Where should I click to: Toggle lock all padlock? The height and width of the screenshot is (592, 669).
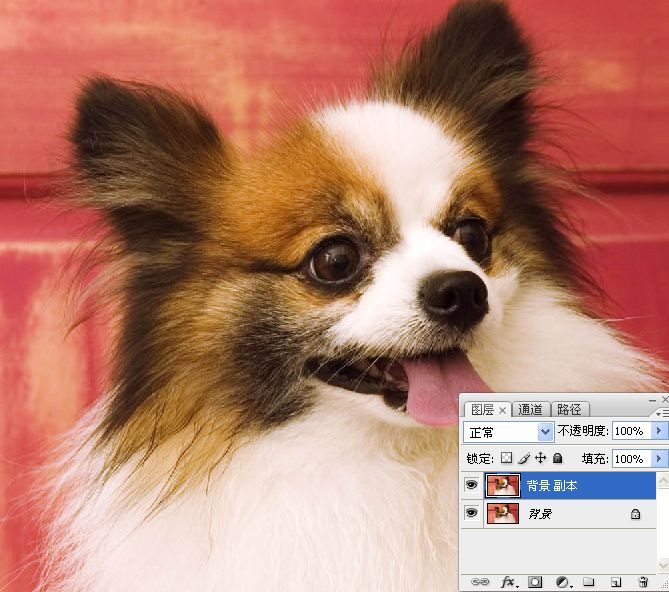tap(557, 458)
